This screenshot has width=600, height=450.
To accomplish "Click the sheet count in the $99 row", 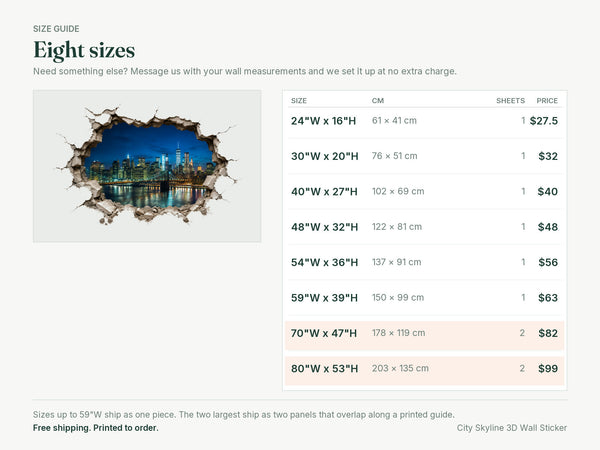I will point(522,368).
